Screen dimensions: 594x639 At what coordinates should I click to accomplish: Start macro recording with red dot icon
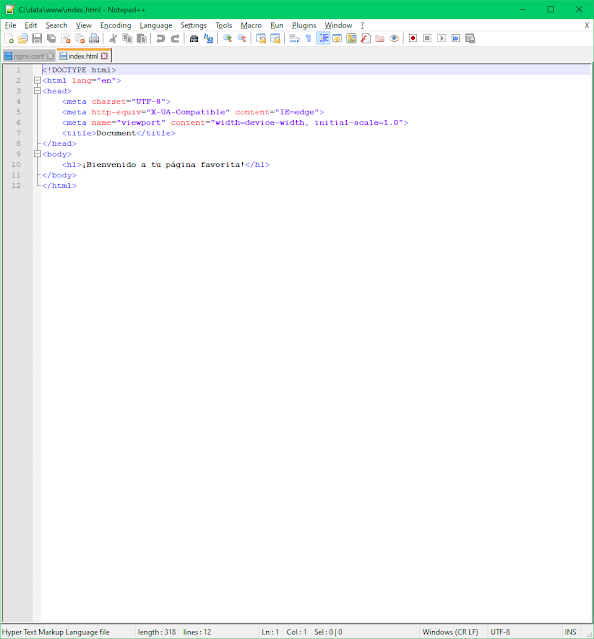pos(413,38)
